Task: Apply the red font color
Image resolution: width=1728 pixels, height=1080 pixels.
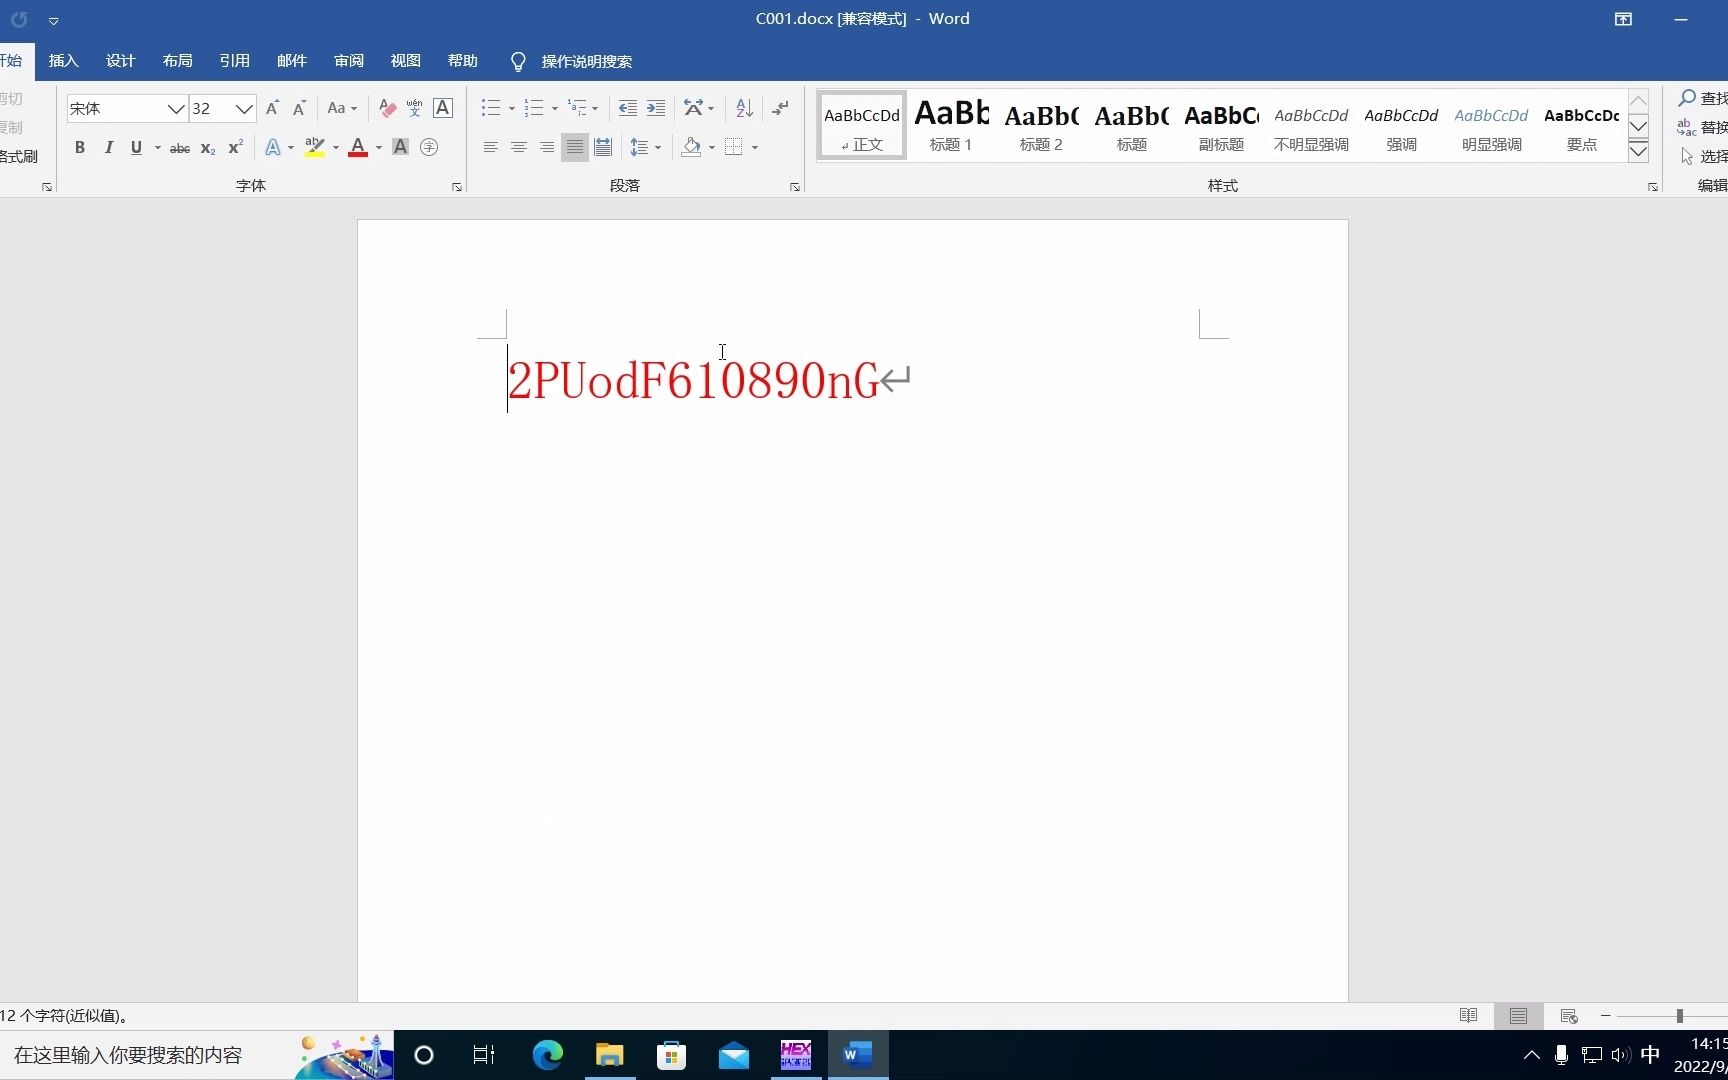Action: point(358,148)
